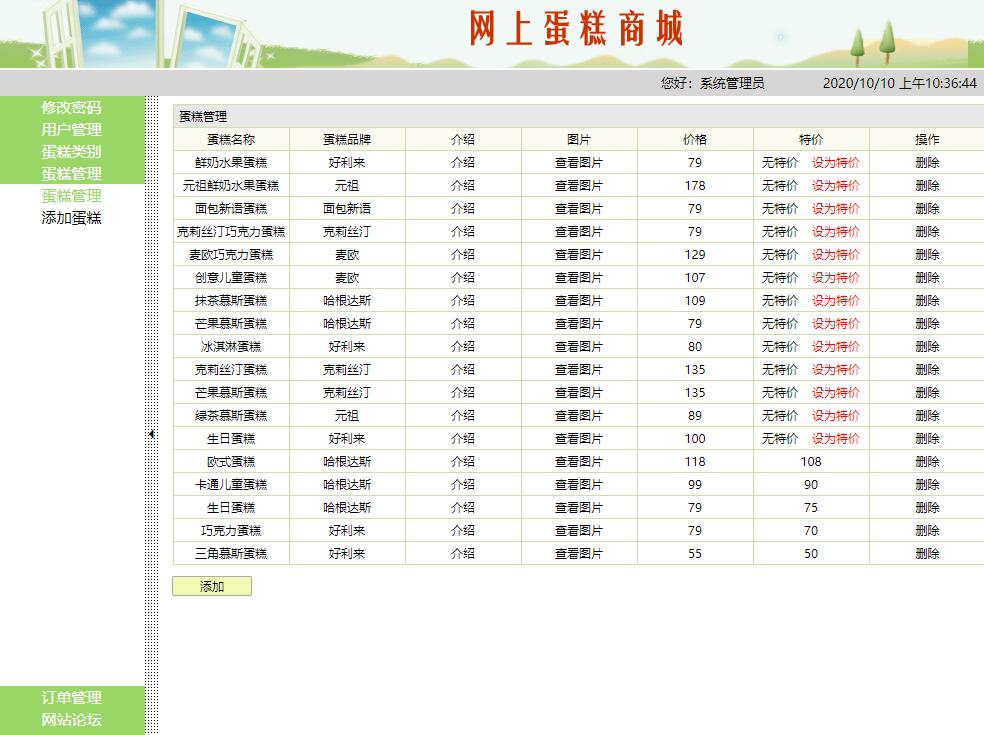Set 麦欧巧克力蛋糕 as special price

837,255
